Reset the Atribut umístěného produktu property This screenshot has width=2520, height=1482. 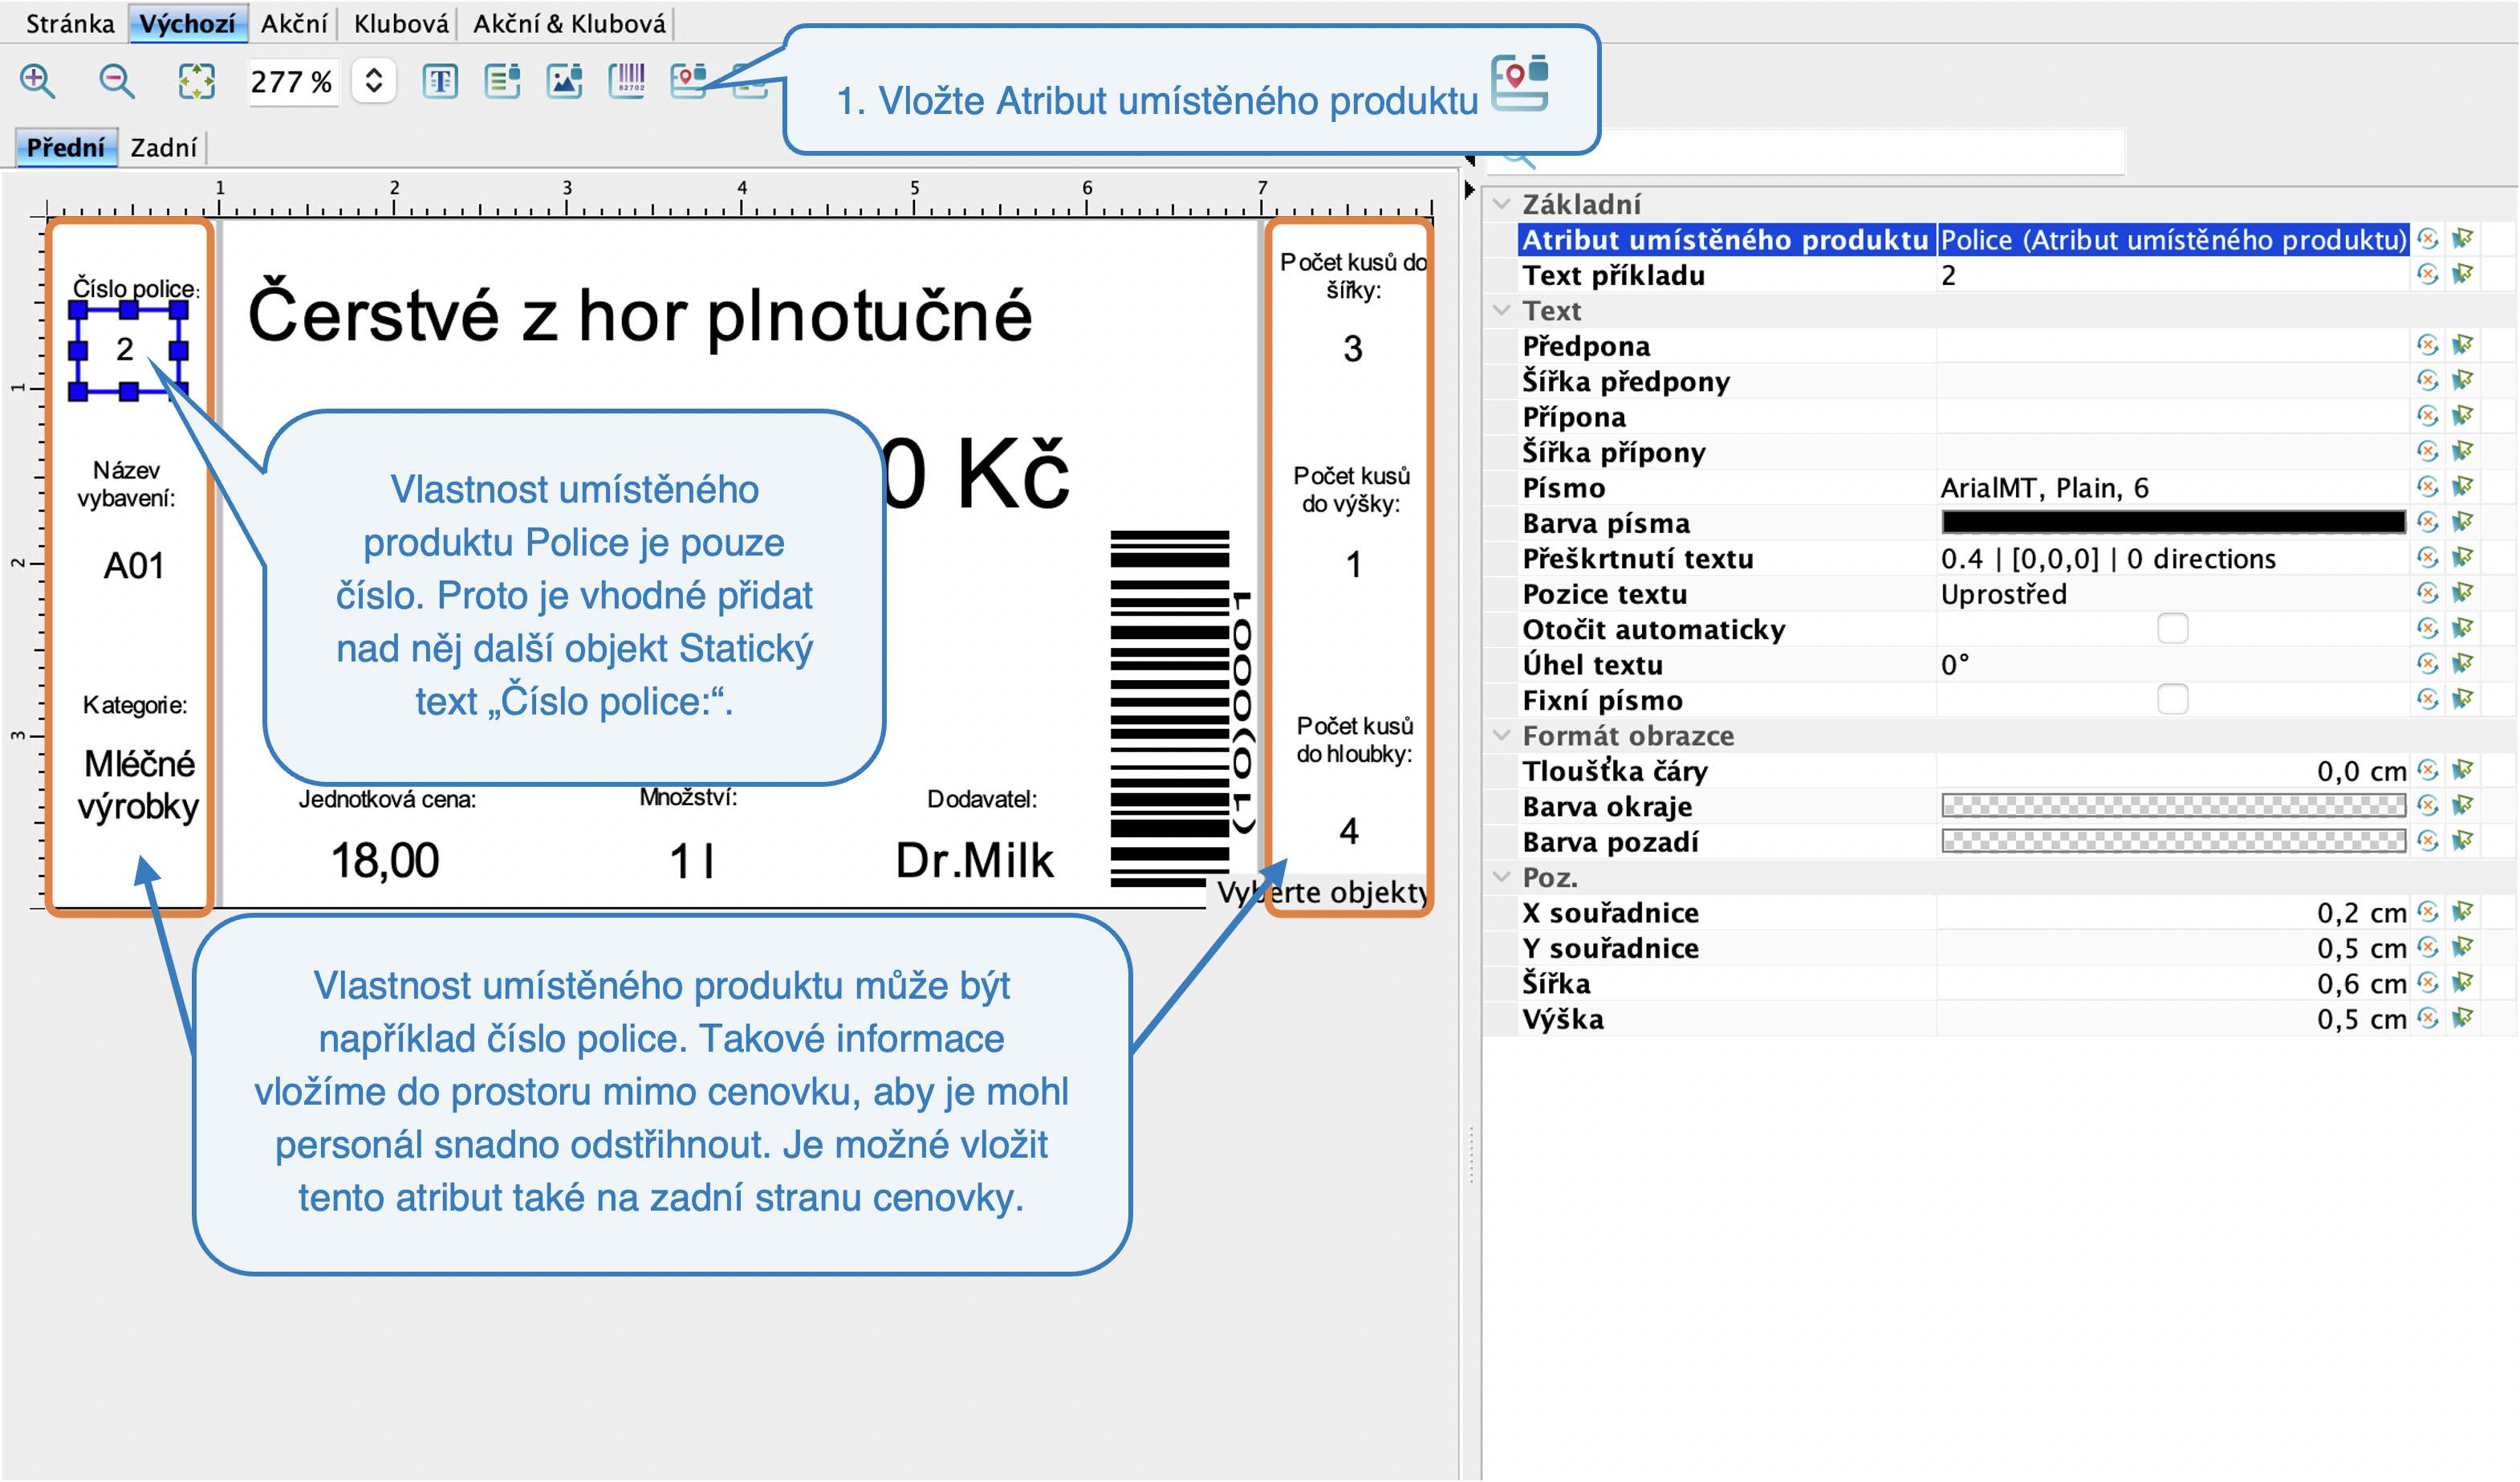pyautogui.click(x=2428, y=239)
